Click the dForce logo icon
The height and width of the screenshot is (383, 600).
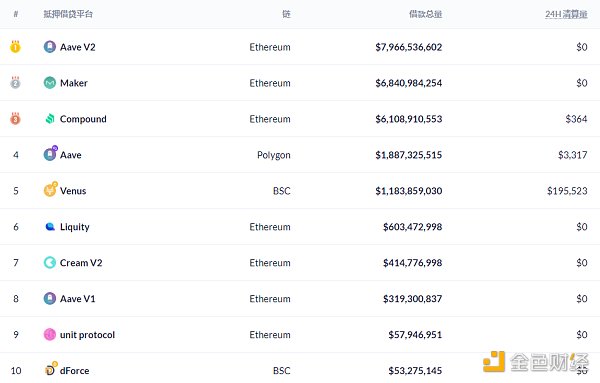pos(51,369)
